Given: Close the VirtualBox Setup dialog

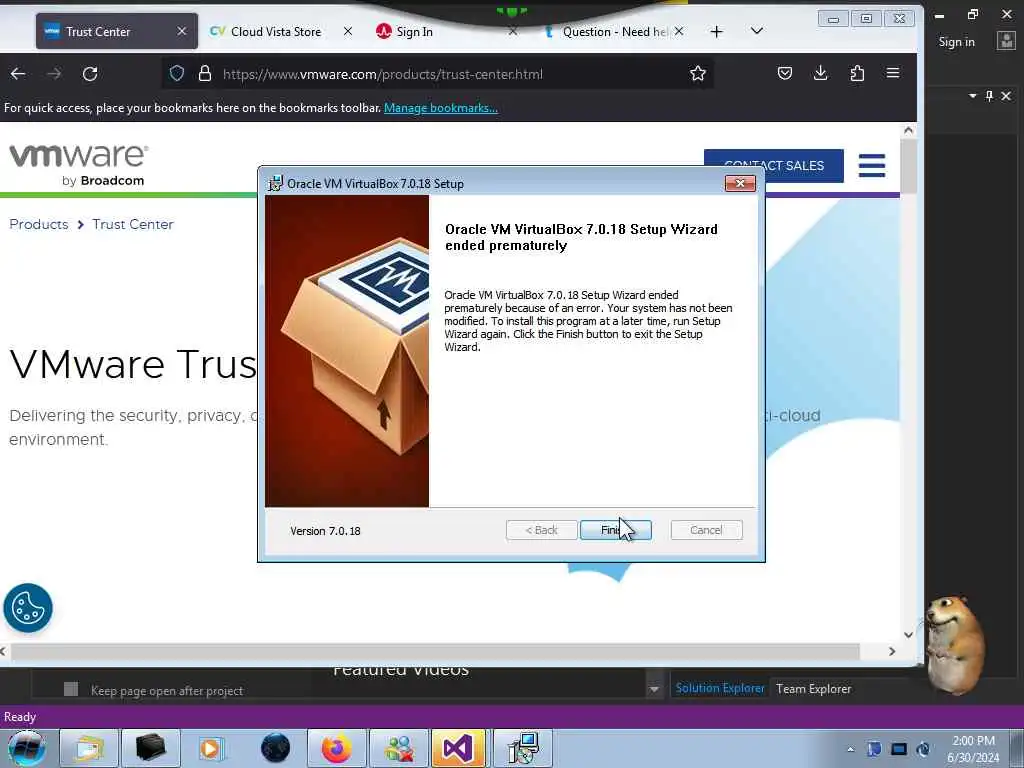Looking at the screenshot, I should pos(740,184).
